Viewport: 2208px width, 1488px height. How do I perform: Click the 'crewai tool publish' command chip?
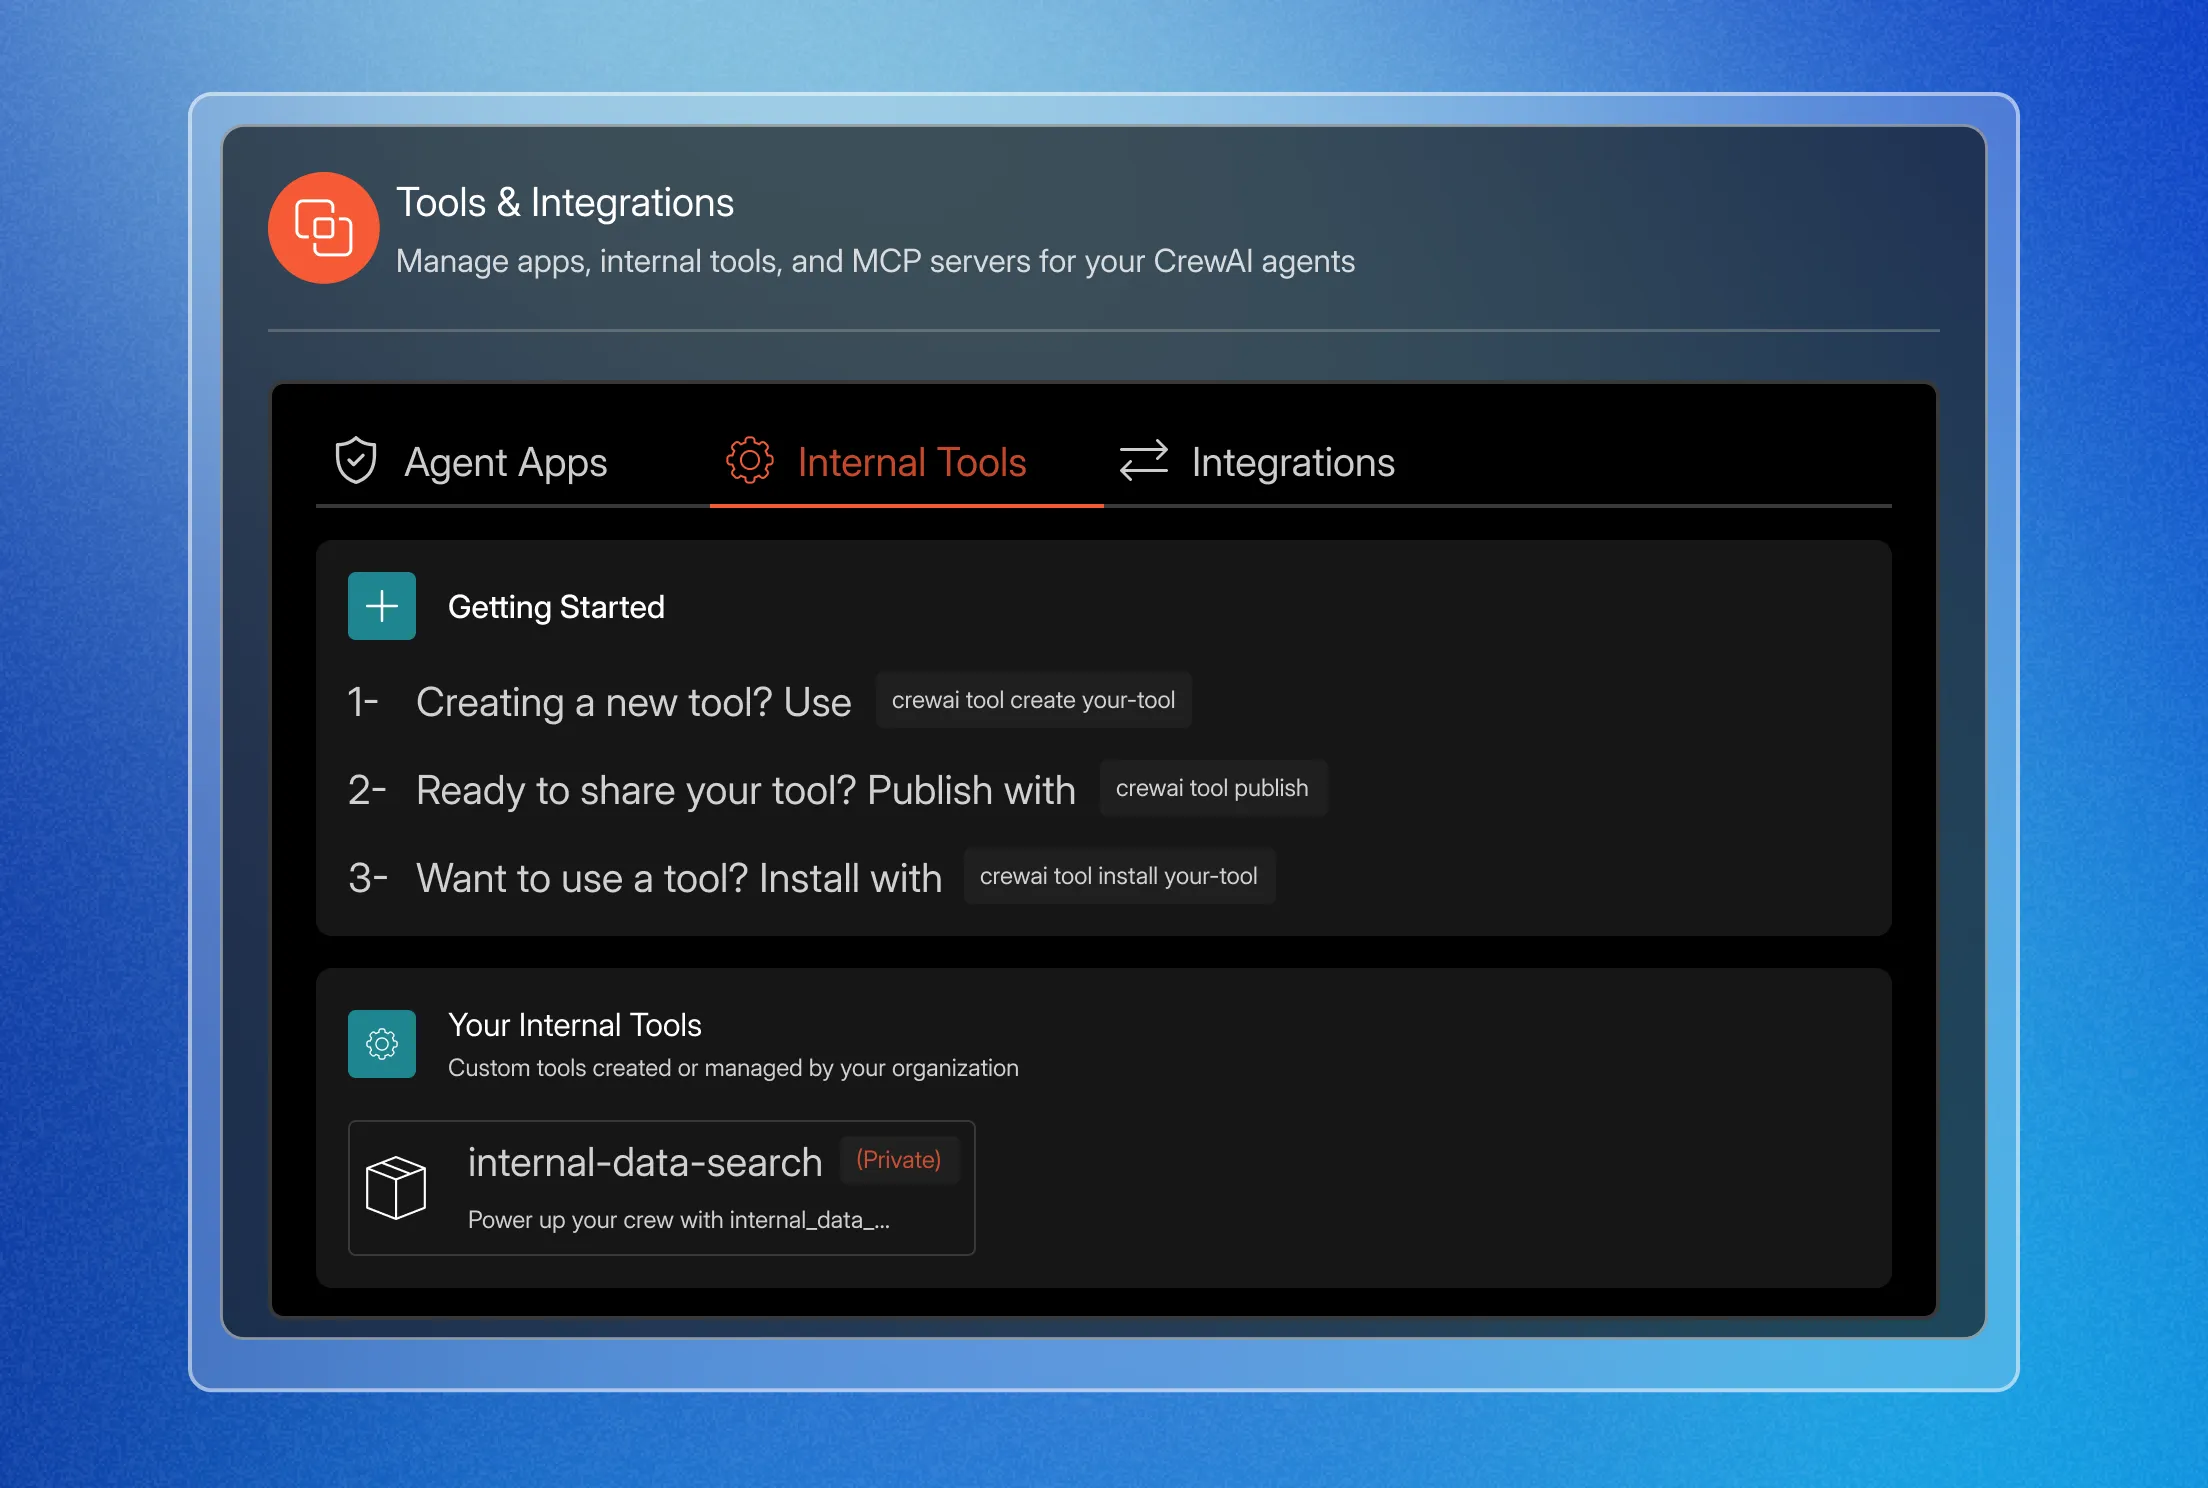click(x=1212, y=788)
